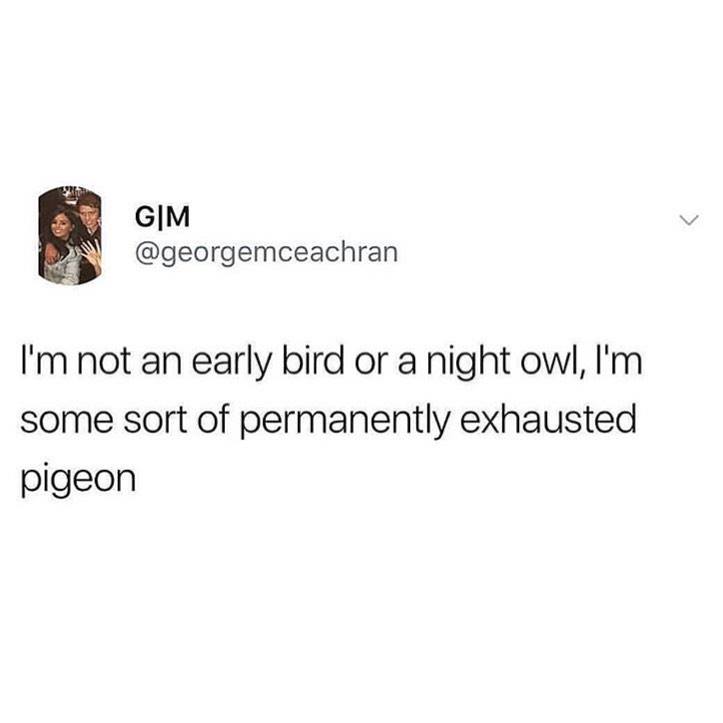Click the word "sort" in the tweet
This screenshot has height=723, width=723.
155,421
